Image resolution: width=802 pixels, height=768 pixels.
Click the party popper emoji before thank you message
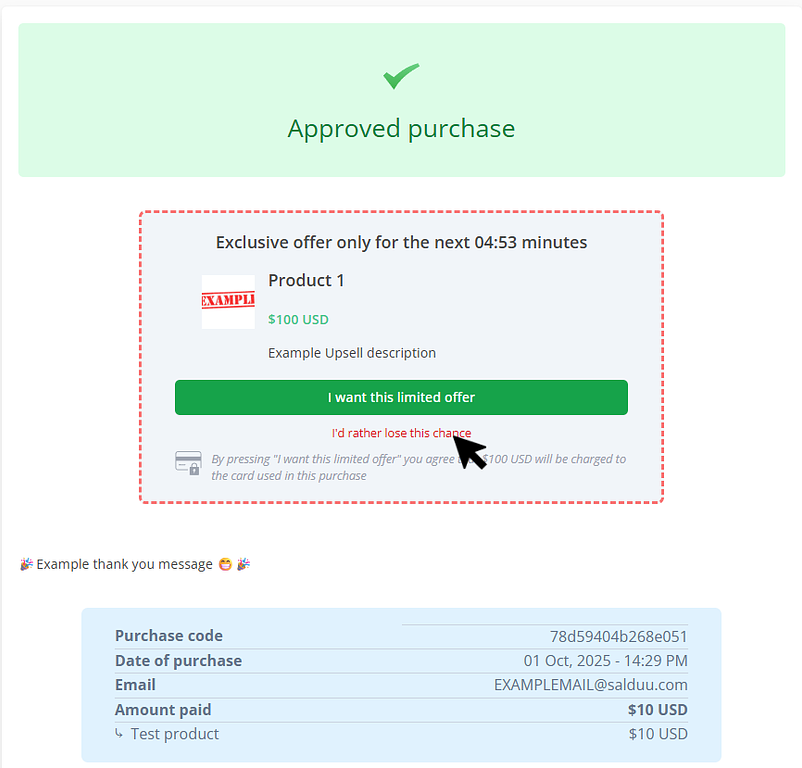tap(26, 564)
